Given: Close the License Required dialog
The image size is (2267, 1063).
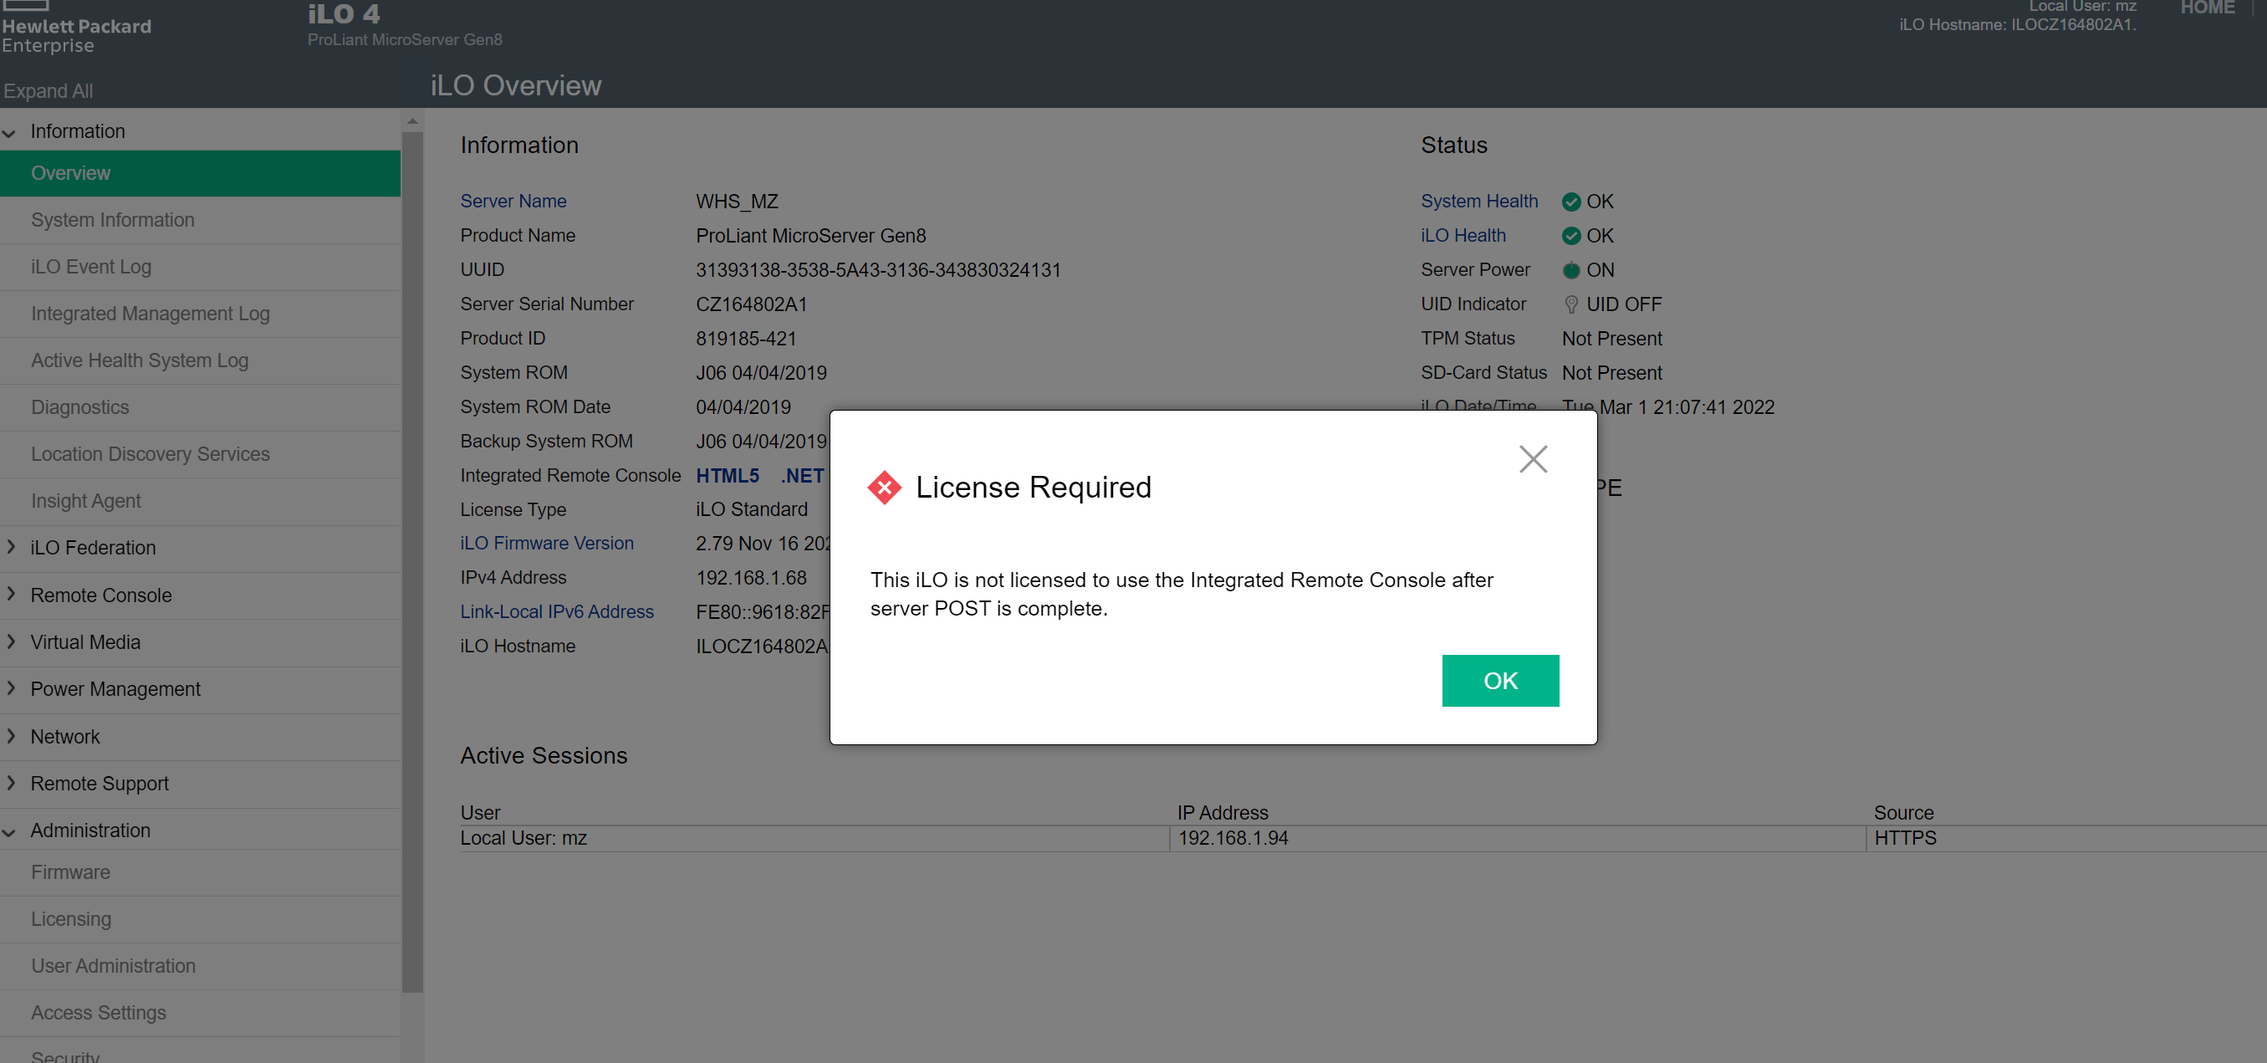Looking at the screenshot, I should point(1533,459).
